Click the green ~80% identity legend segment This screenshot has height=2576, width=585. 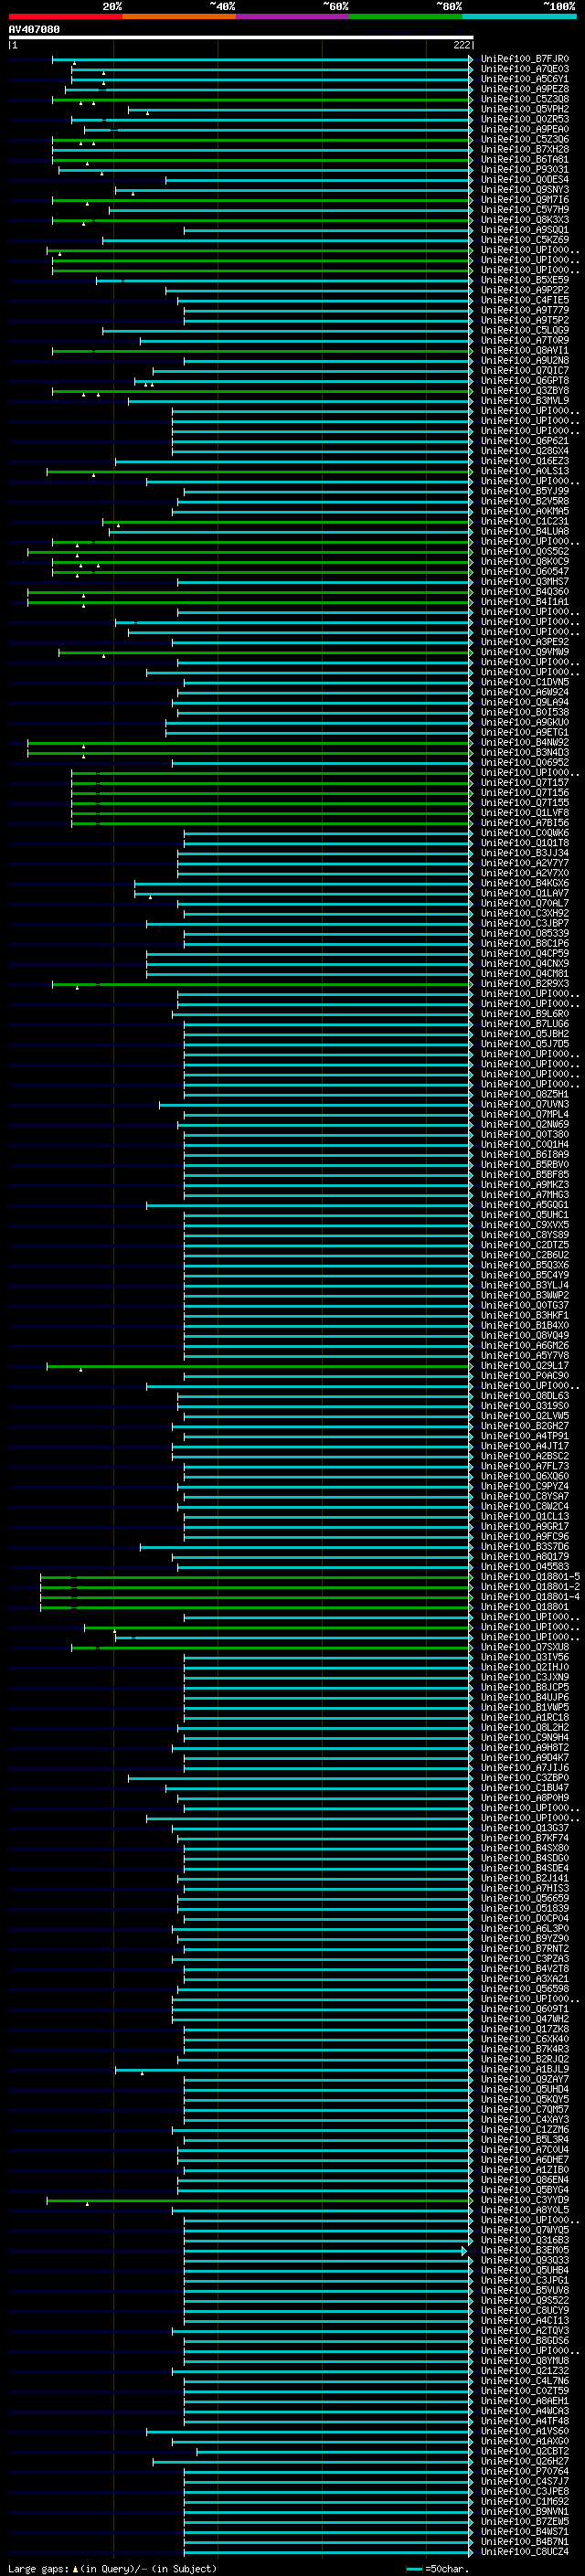406,17
